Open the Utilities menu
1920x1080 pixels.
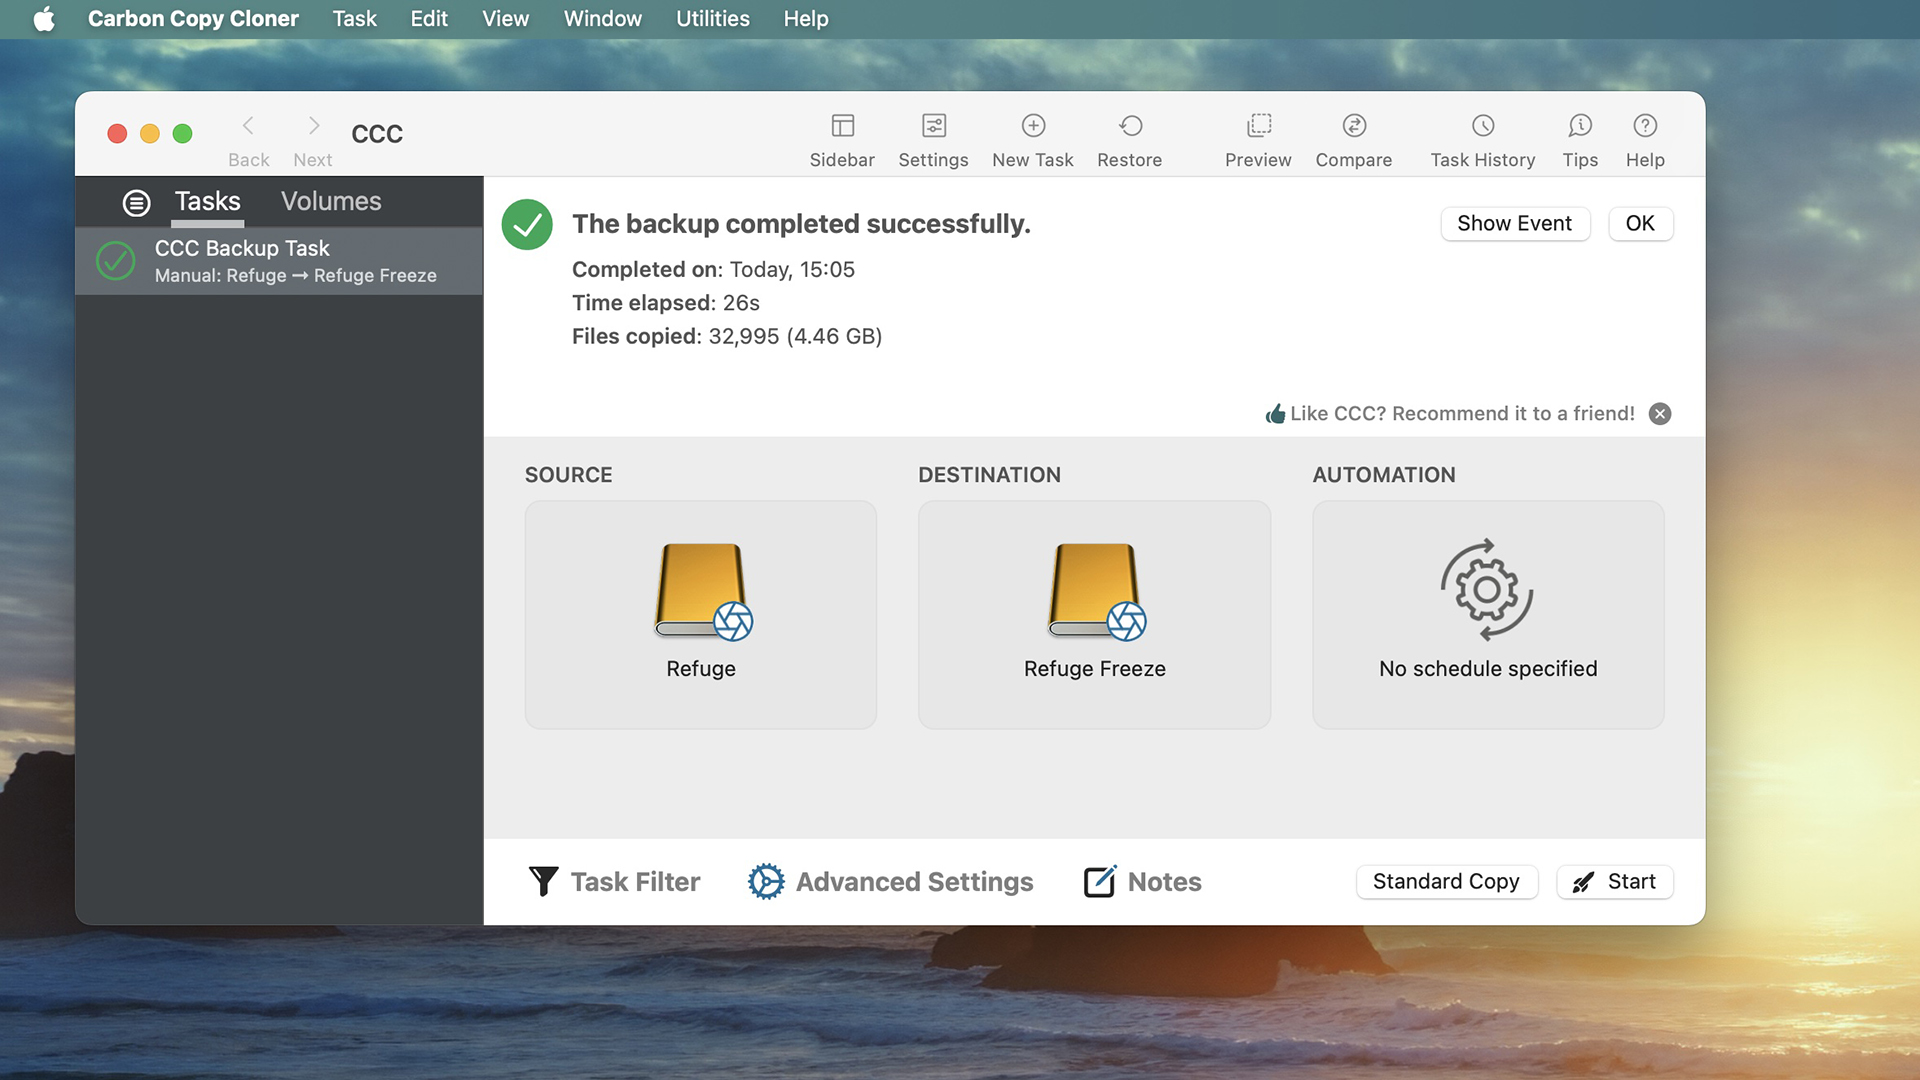pyautogui.click(x=712, y=19)
